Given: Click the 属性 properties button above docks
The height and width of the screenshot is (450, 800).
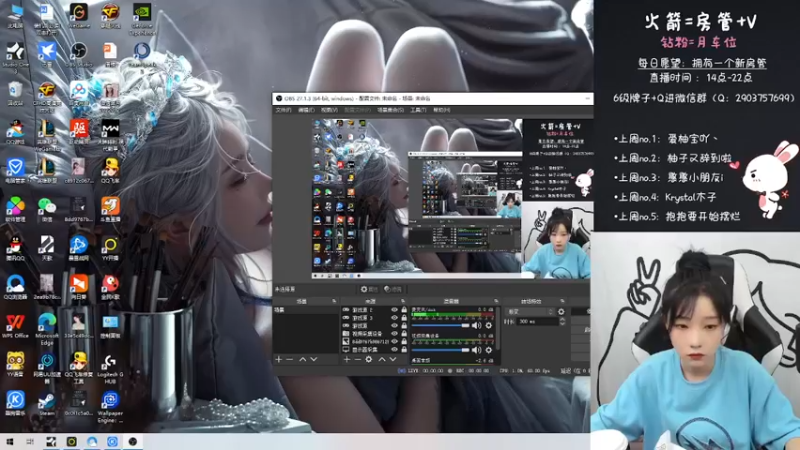Looking at the screenshot, I should pyautogui.click(x=369, y=289).
